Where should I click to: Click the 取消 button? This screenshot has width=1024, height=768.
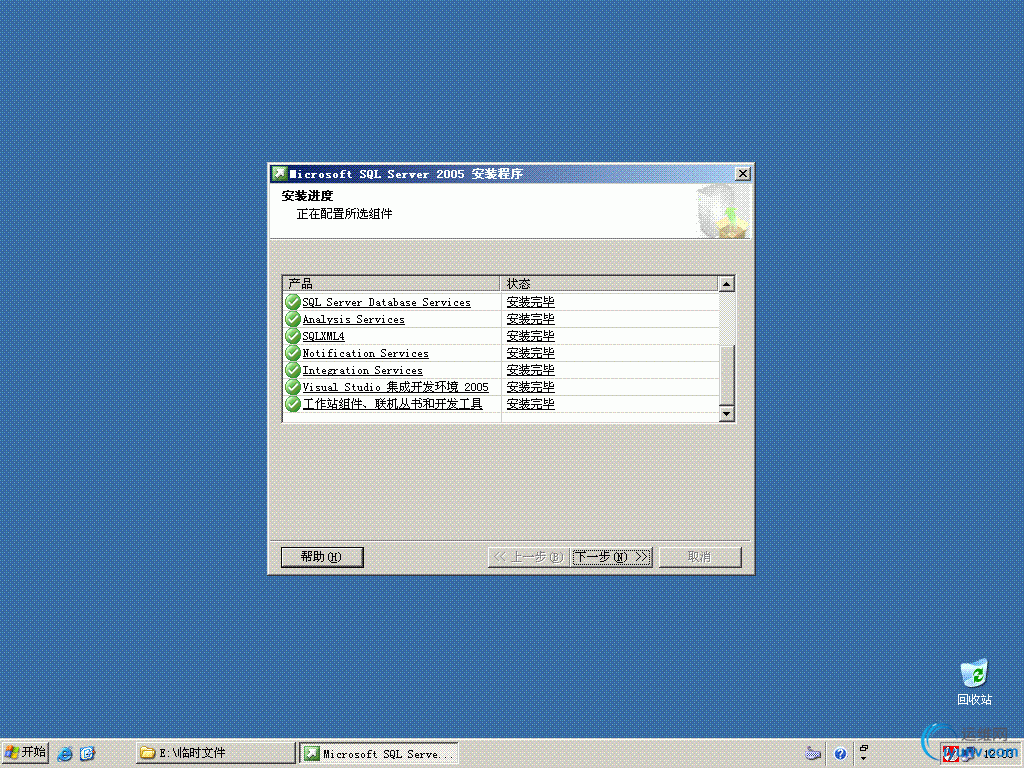pyautogui.click(x=699, y=557)
